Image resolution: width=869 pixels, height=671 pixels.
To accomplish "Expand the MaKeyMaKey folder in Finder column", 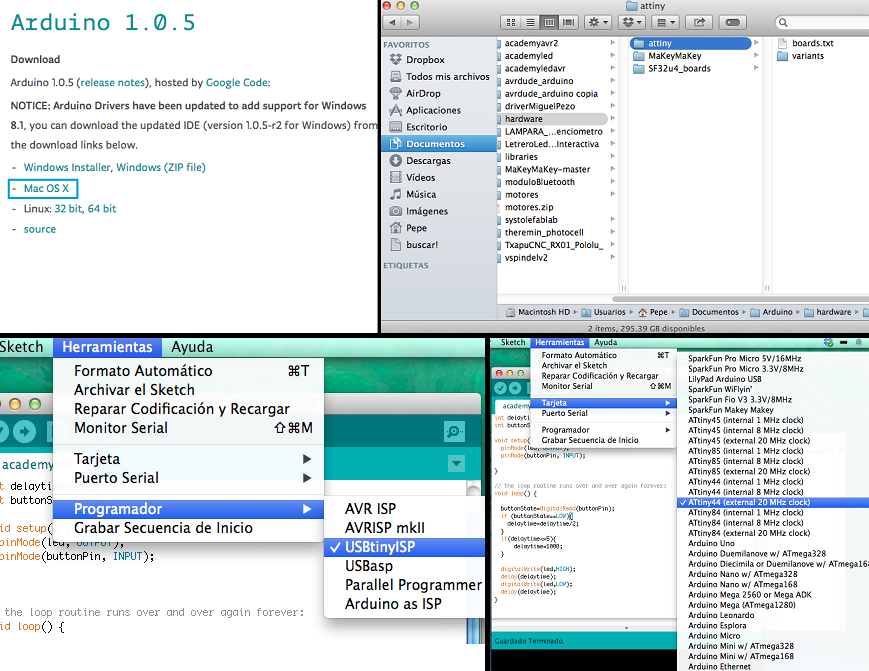I will tap(756, 56).
